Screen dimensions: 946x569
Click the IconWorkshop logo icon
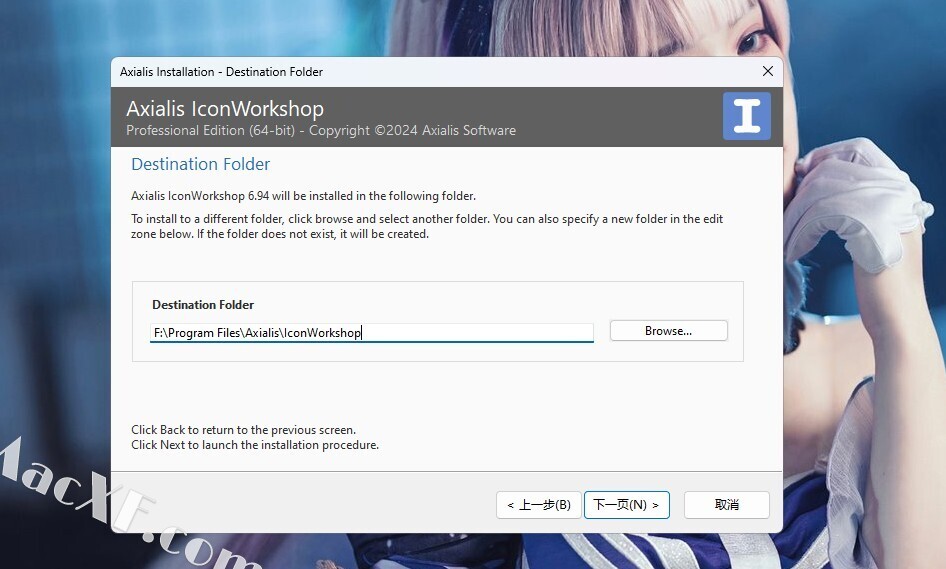(747, 116)
